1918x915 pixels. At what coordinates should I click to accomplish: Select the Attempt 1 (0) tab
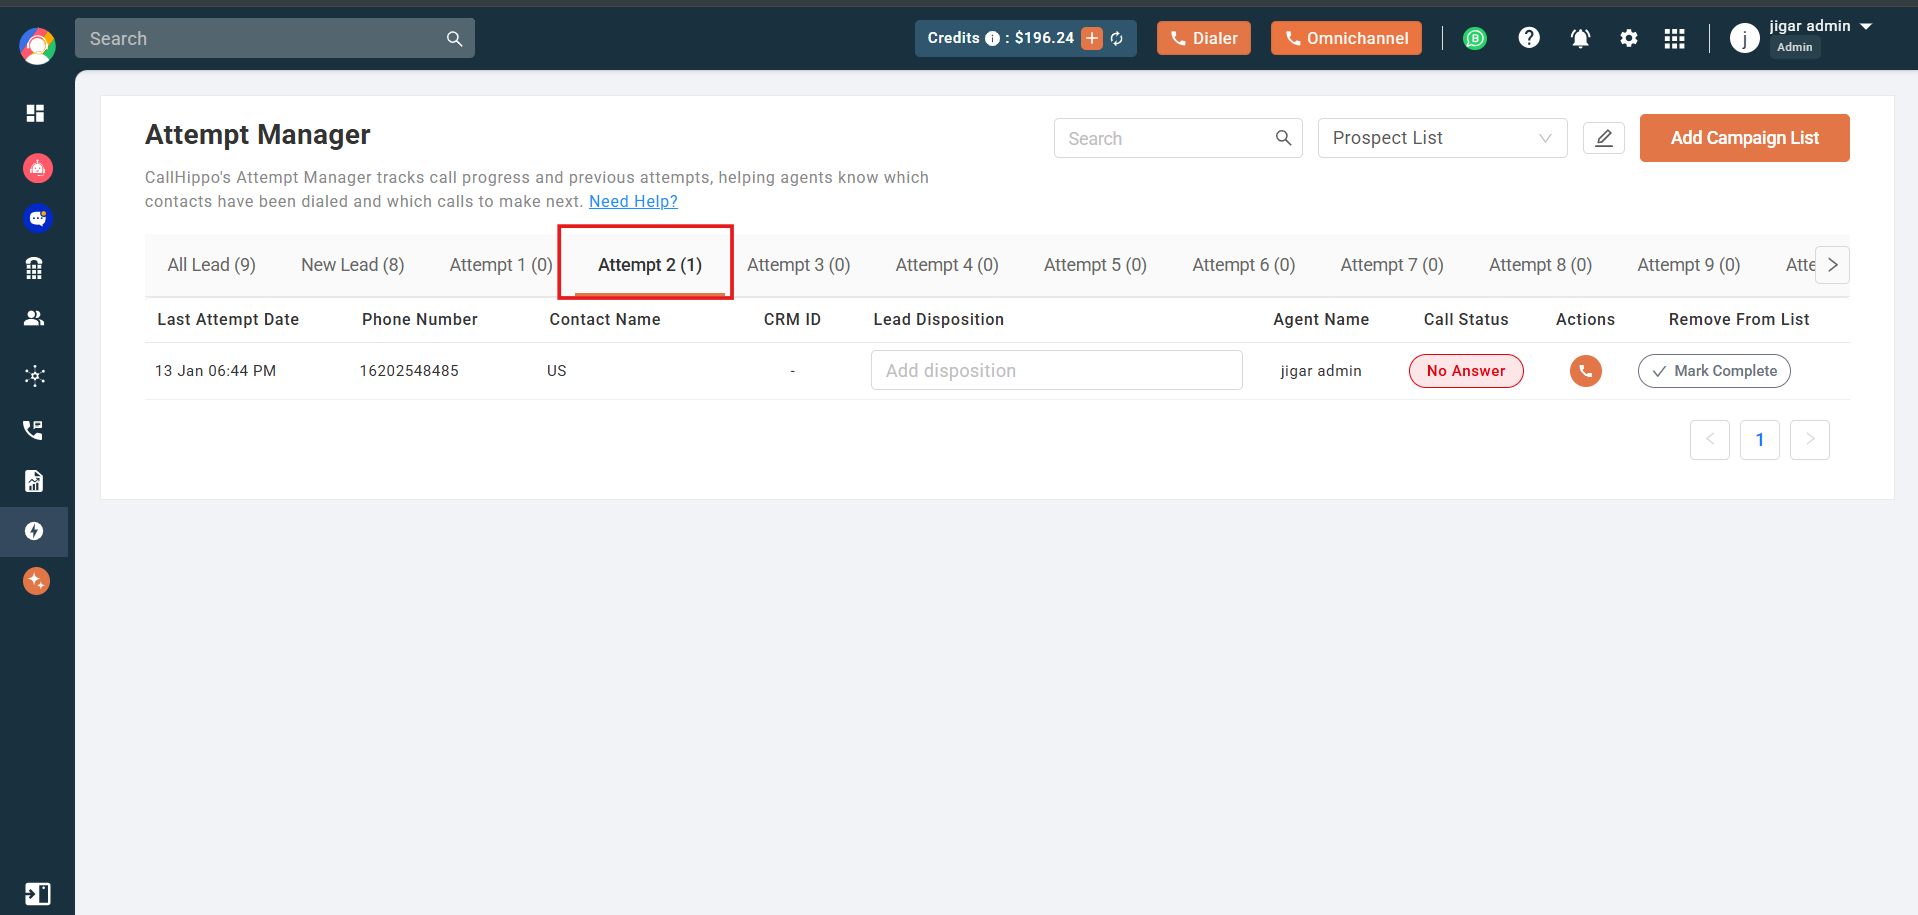500,265
